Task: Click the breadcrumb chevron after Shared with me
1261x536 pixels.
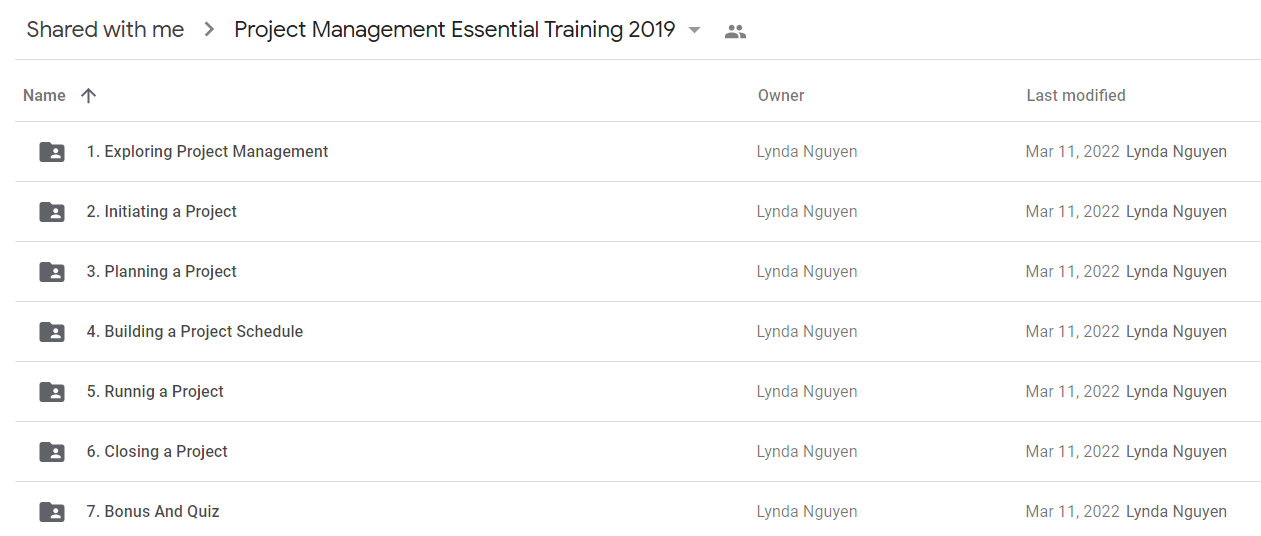Action: [209, 30]
